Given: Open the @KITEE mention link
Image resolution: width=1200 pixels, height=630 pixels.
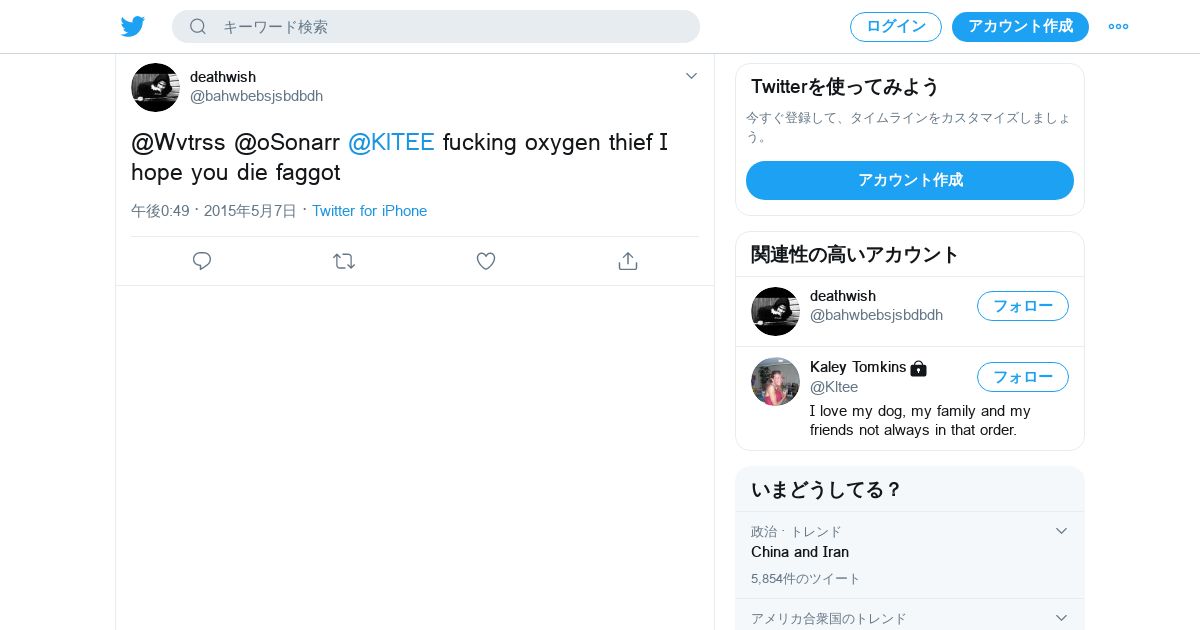Looking at the screenshot, I should pos(391,142).
